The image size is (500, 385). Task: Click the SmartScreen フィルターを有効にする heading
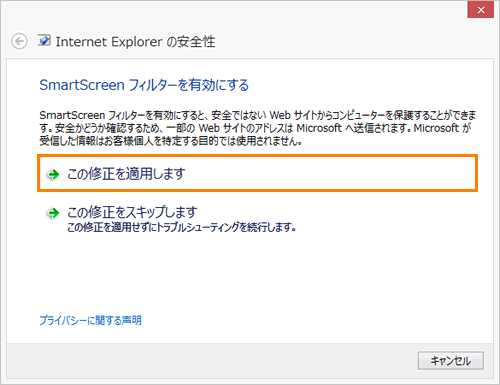[x=144, y=85]
